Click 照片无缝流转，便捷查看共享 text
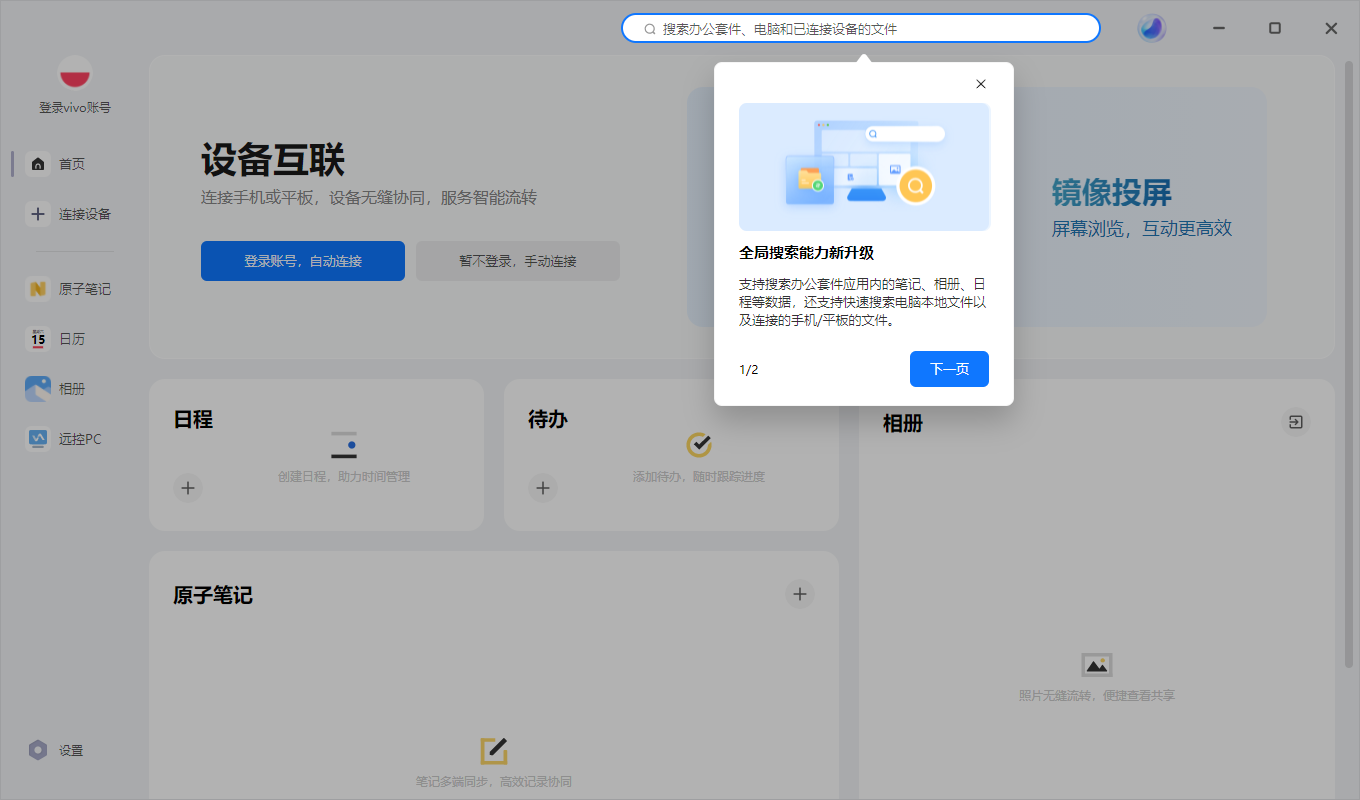Screen dimensions: 1360x800 (x=1097, y=695)
